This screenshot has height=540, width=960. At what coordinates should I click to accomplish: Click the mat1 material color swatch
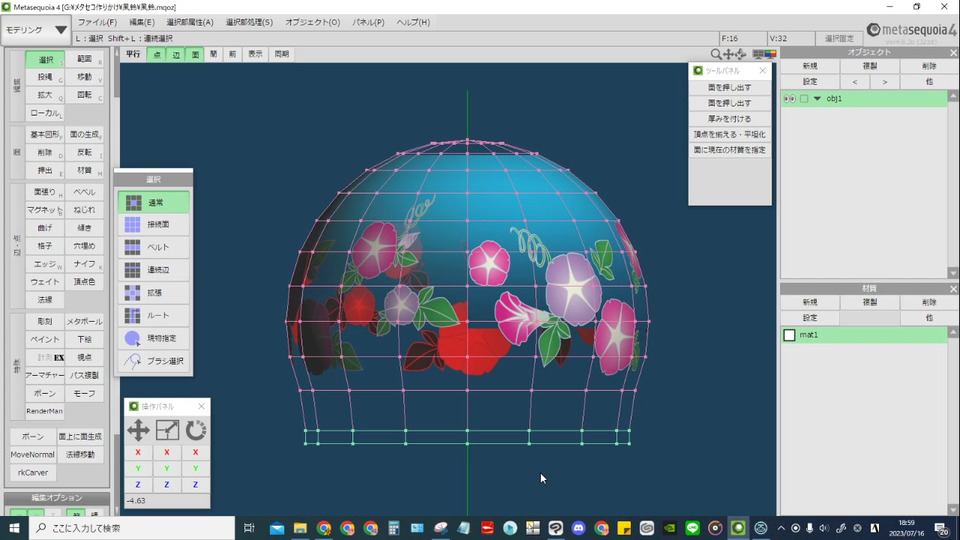[x=790, y=335]
